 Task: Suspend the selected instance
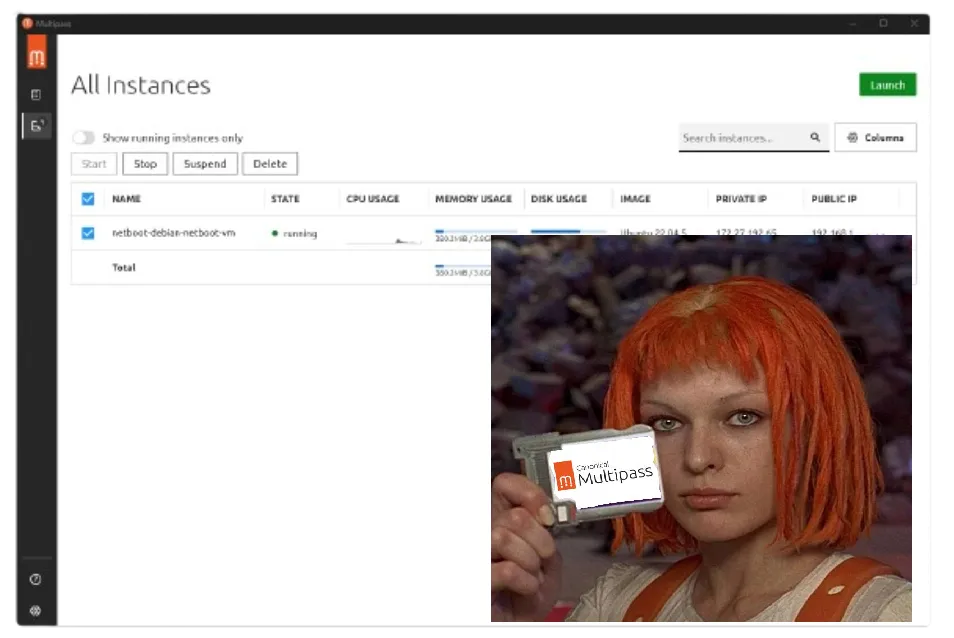click(x=205, y=164)
